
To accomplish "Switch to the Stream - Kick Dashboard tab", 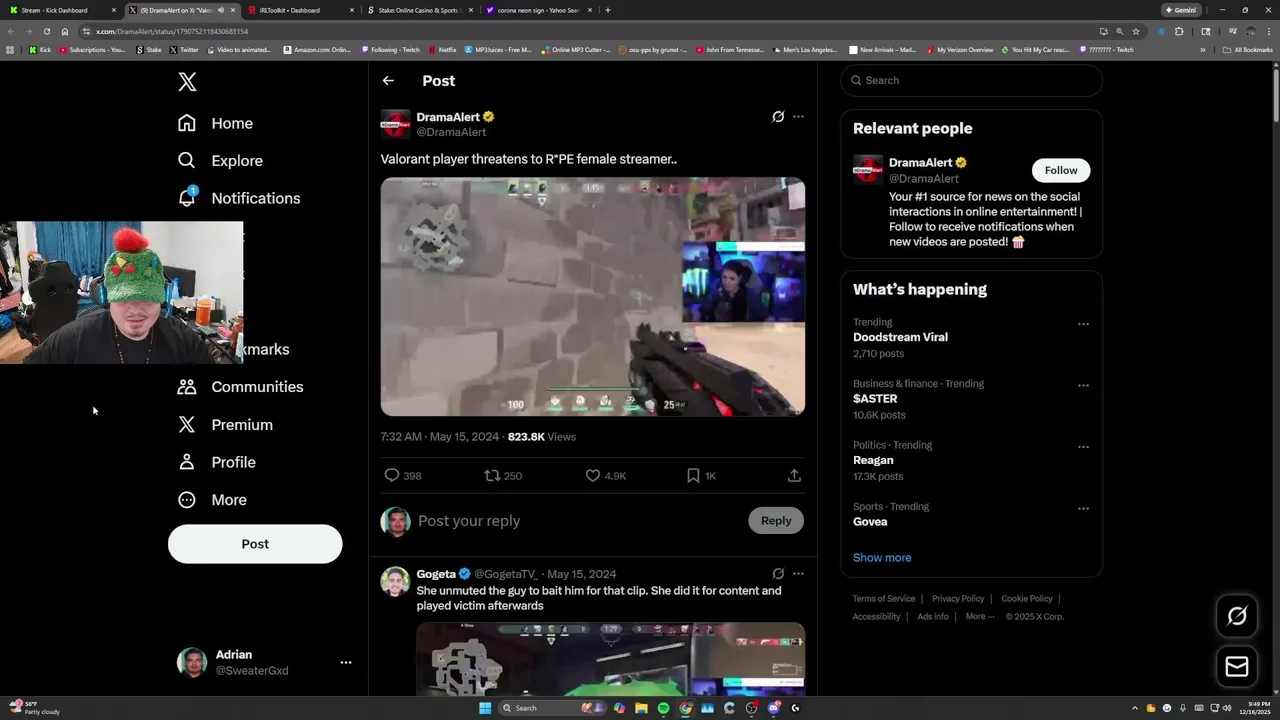I will (62, 10).
